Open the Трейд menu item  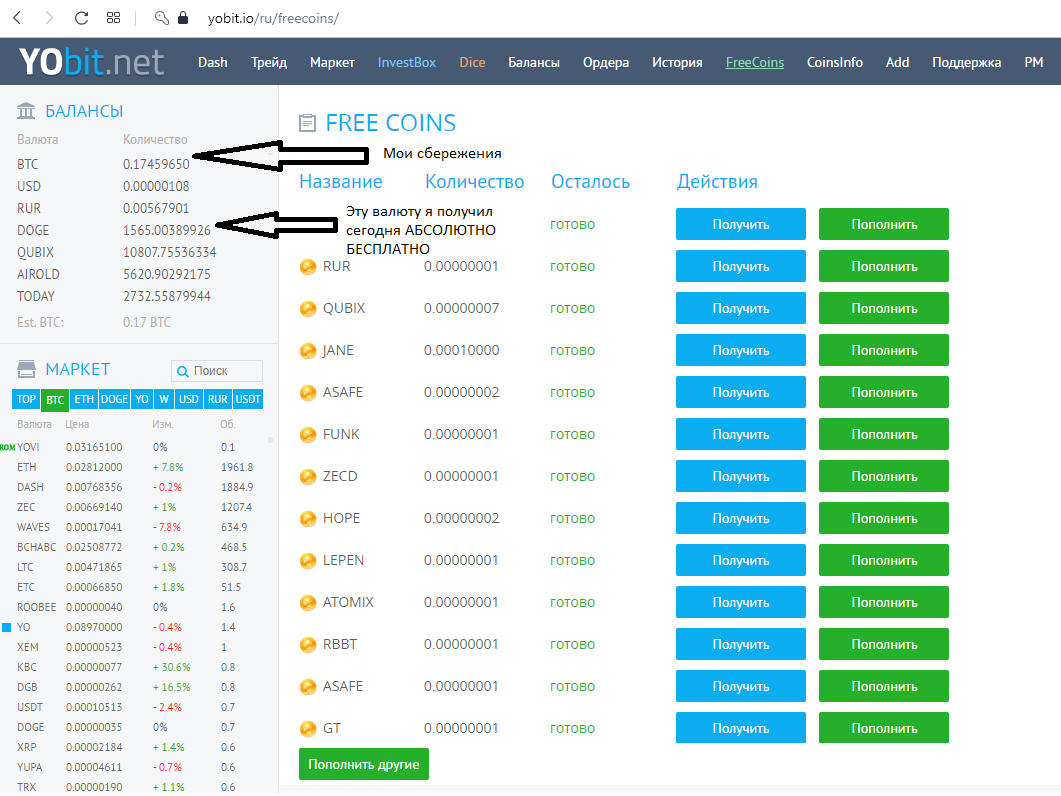point(269,62)
